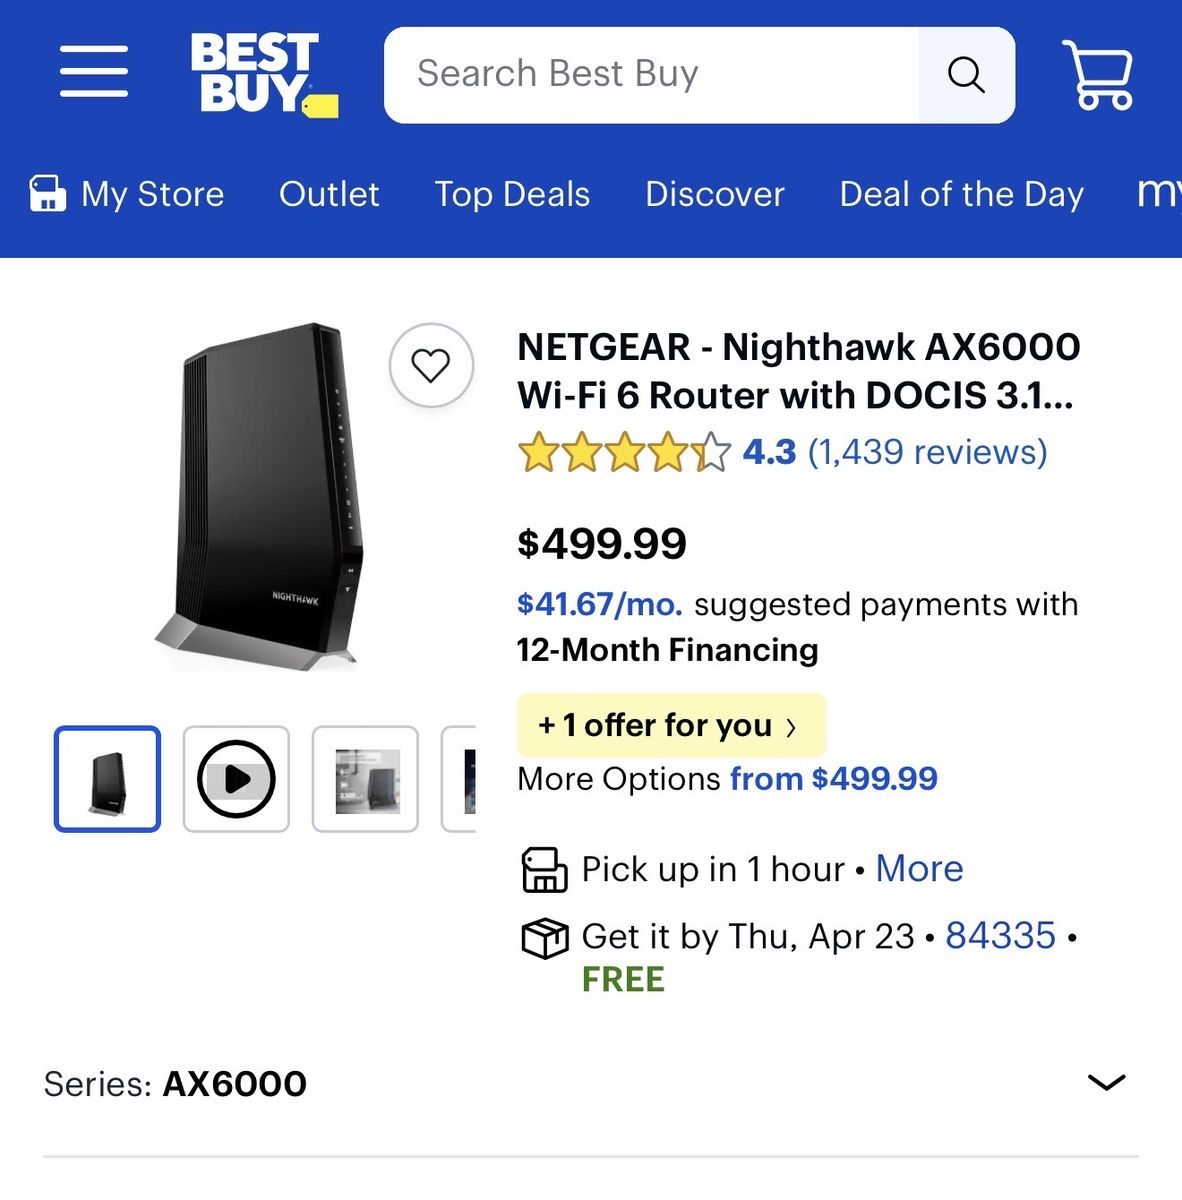The width and height of the screenshot is (1182, 1200).
Task: Toggle the heart to save this product
Action: [x=431, y=366]
